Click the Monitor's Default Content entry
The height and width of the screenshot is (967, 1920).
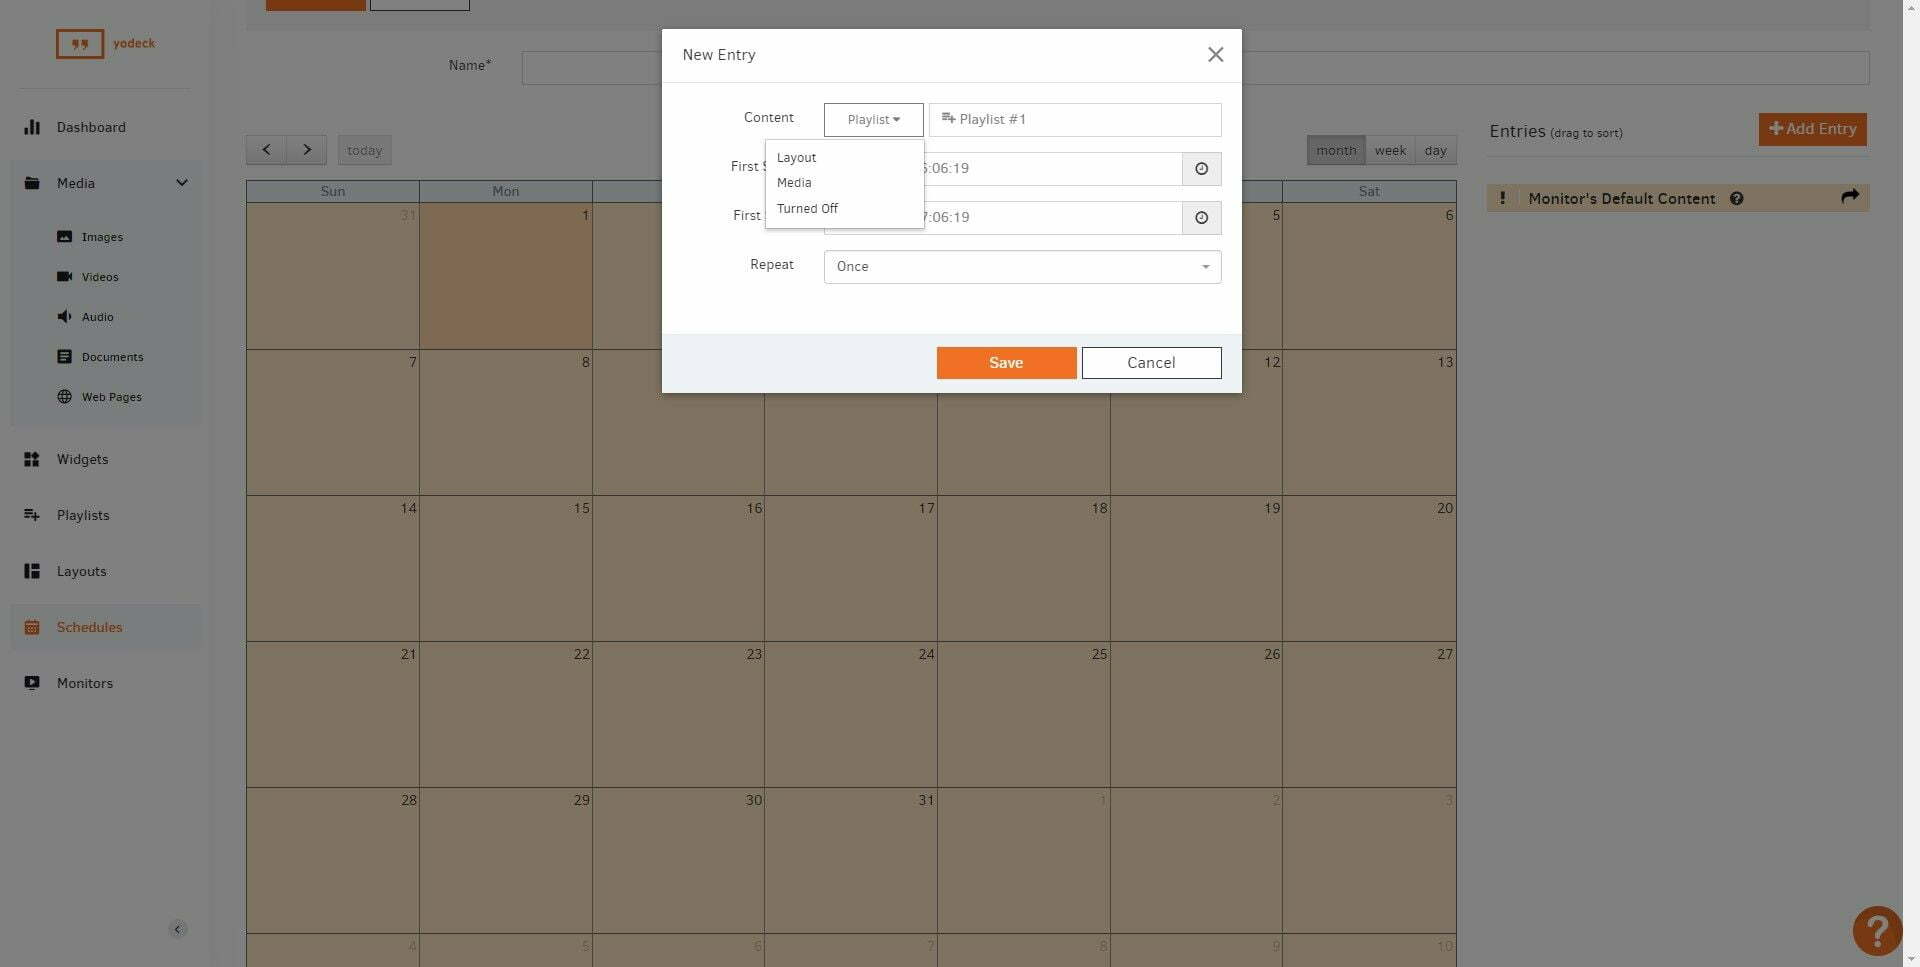coord(1678,198)
